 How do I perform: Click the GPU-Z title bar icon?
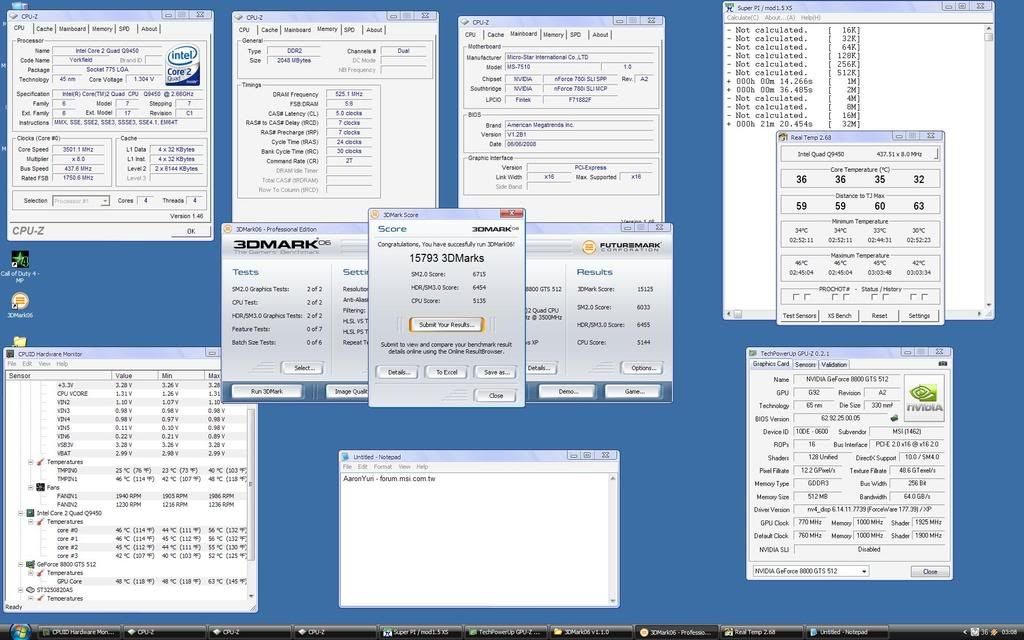click(753, 353)
